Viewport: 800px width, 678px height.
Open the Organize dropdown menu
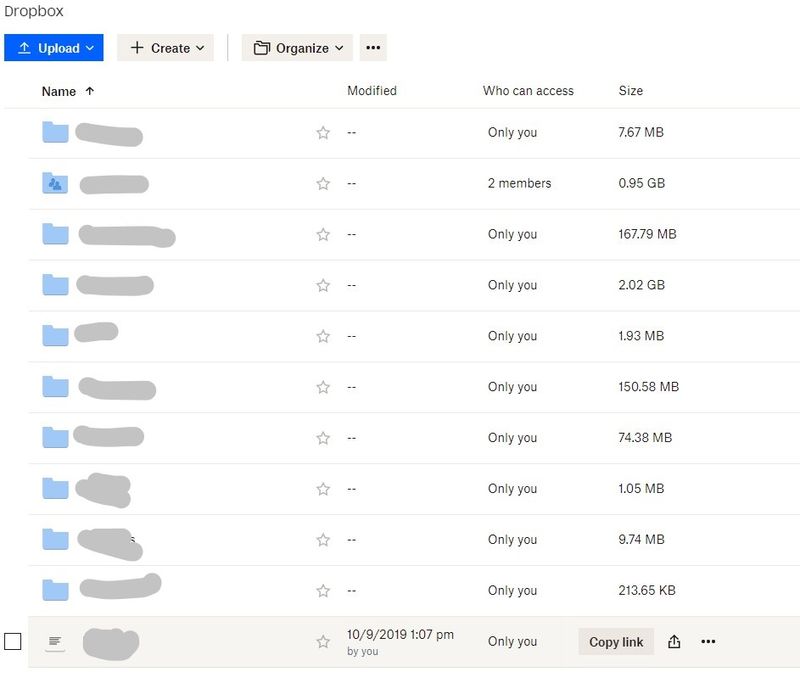coord(298,48)
